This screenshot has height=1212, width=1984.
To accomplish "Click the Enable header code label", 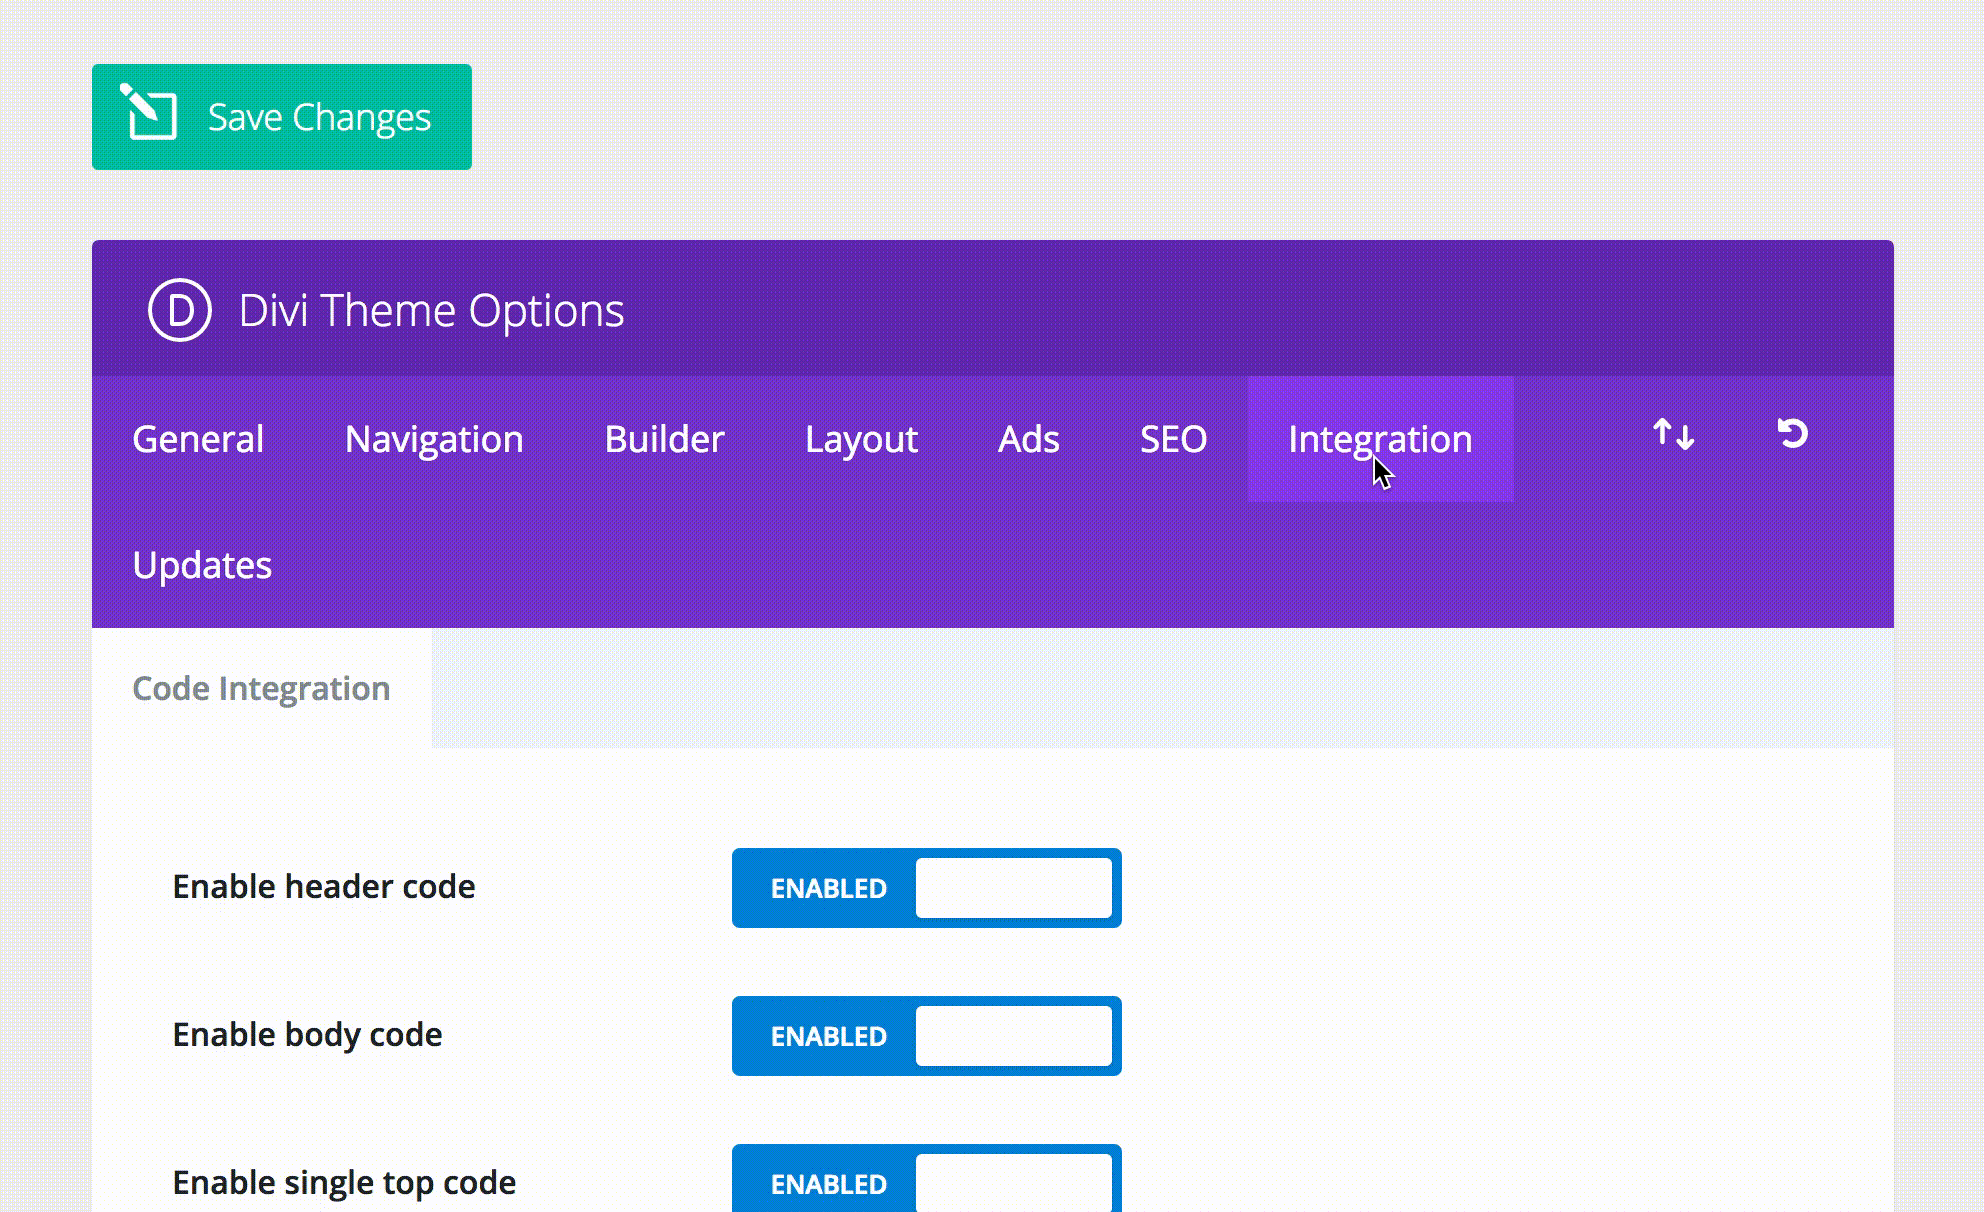I will click(323, 887).
